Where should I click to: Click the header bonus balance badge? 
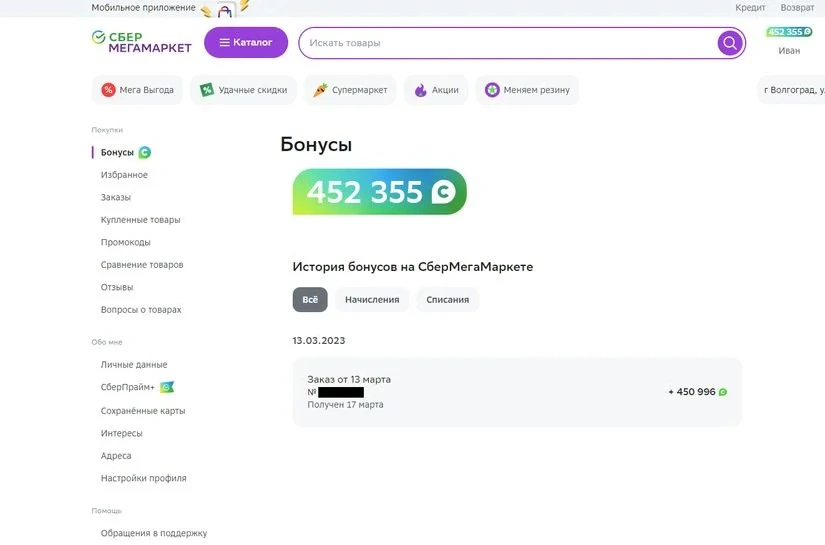point(789,32)
